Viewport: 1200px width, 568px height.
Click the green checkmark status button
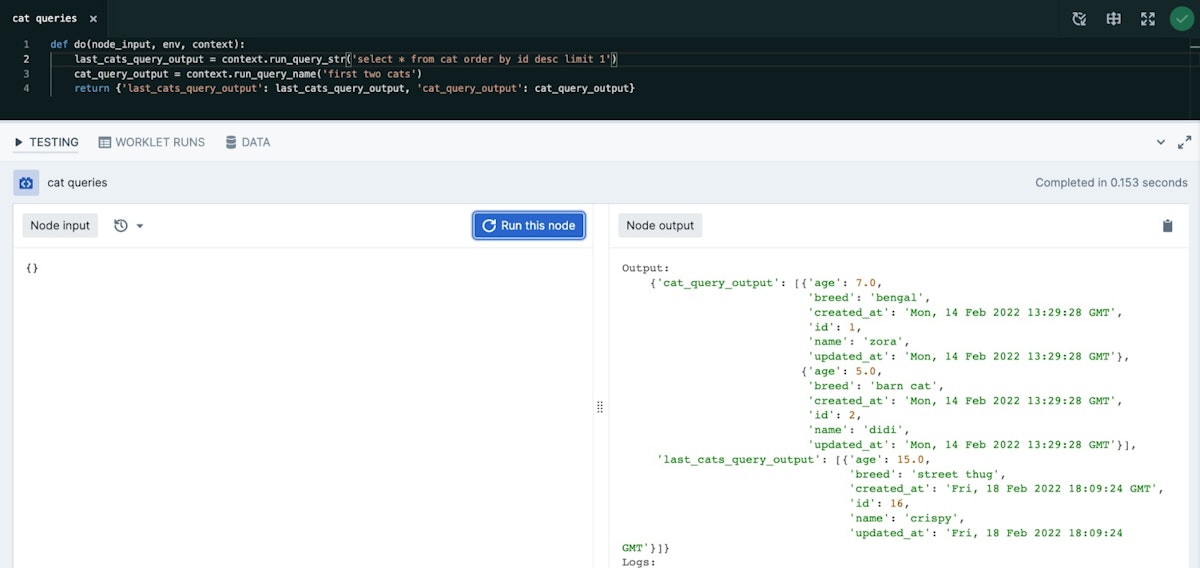click(x=1181, y=18)
